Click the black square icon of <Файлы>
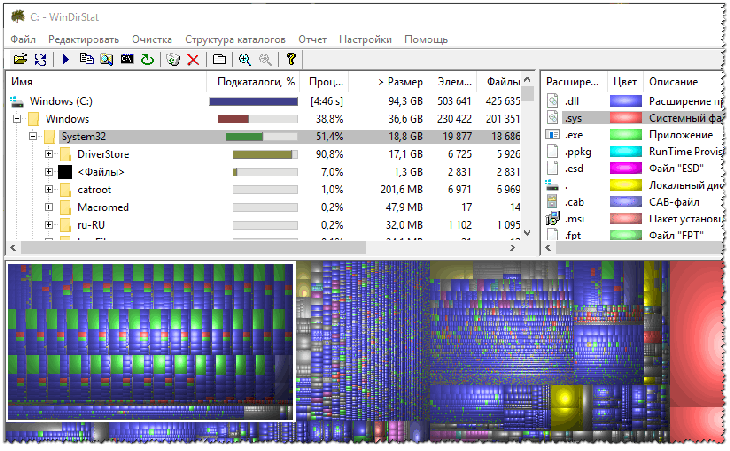This screenshot has width=730, height=451. tap(65, 172)
